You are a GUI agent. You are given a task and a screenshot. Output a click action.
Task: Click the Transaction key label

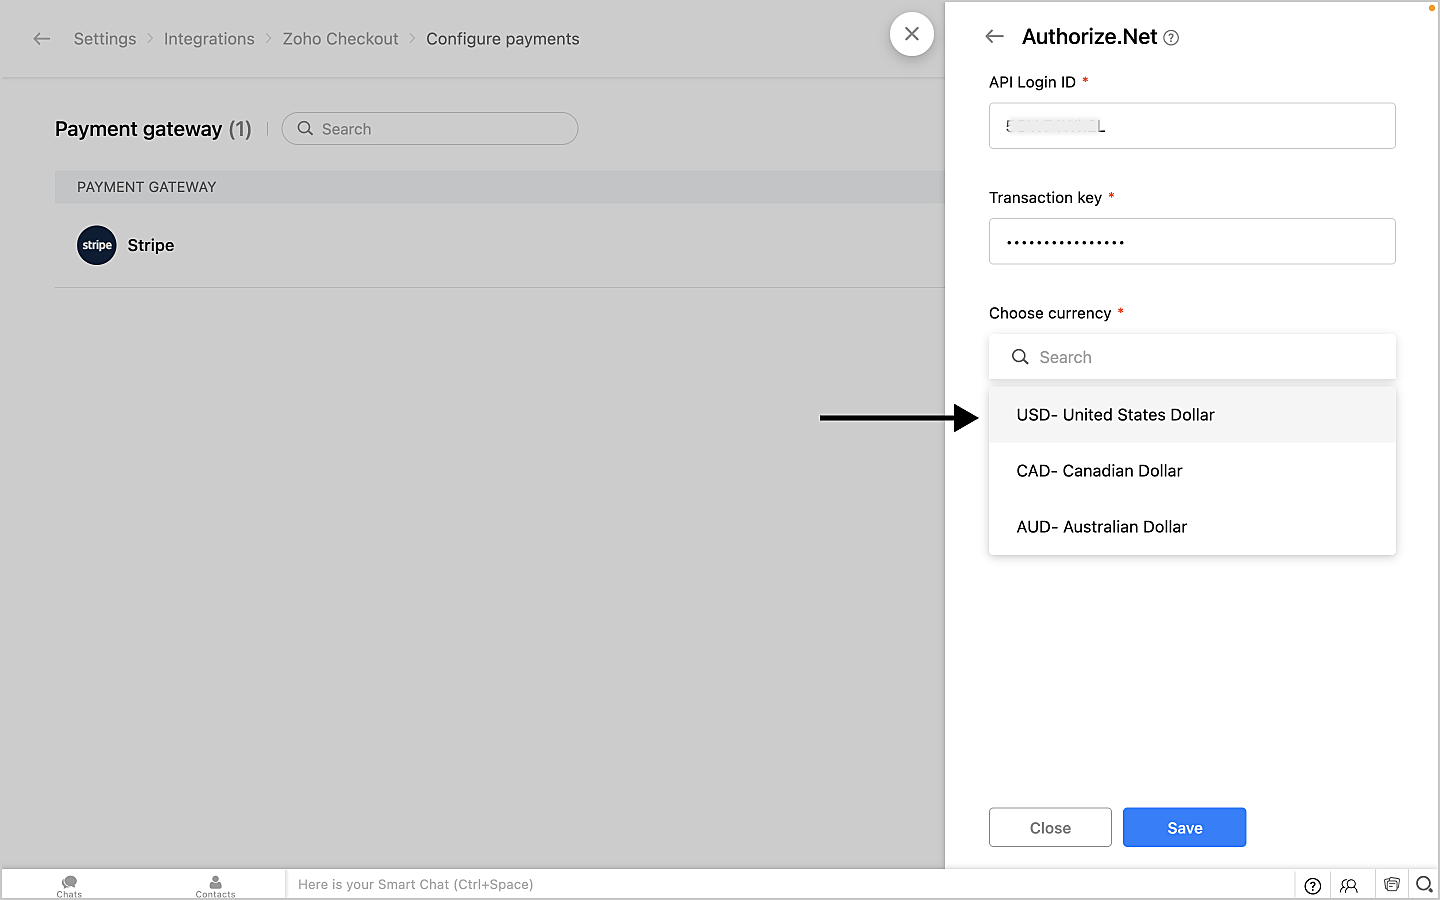coord(1045,197)
